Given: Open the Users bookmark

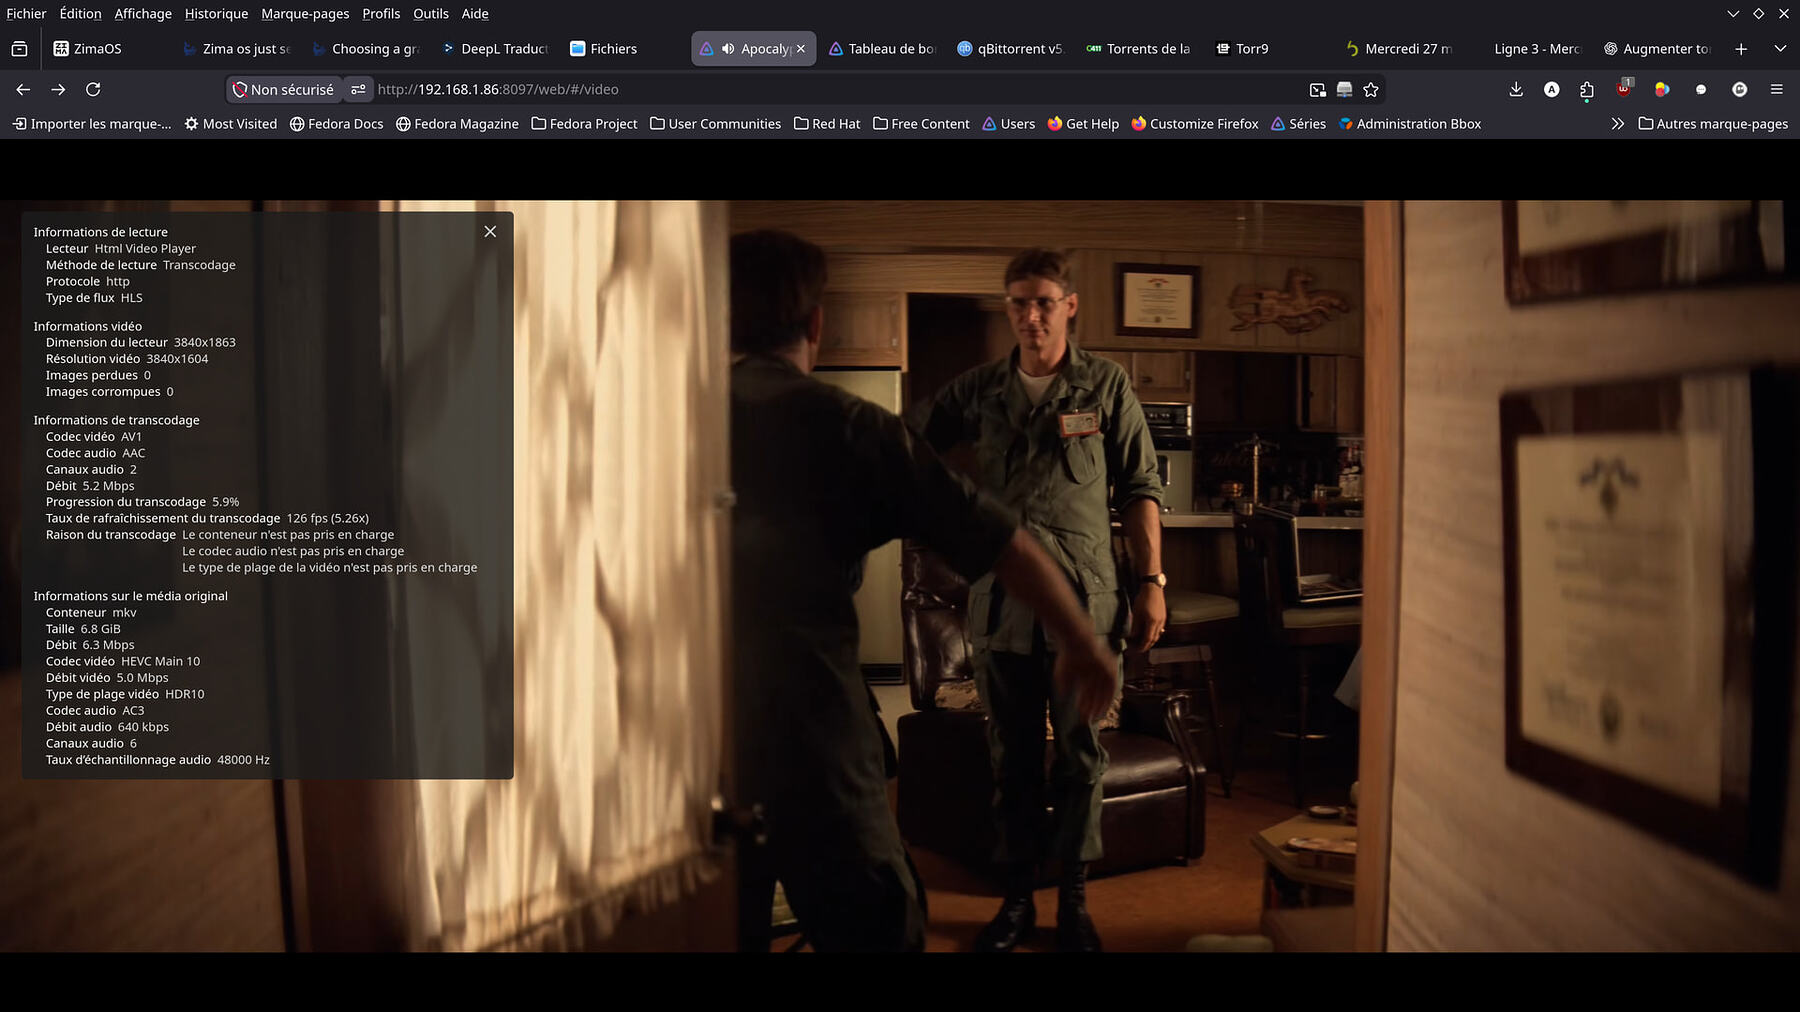Looking at the screenshot, I should (x=1008, y=124).
